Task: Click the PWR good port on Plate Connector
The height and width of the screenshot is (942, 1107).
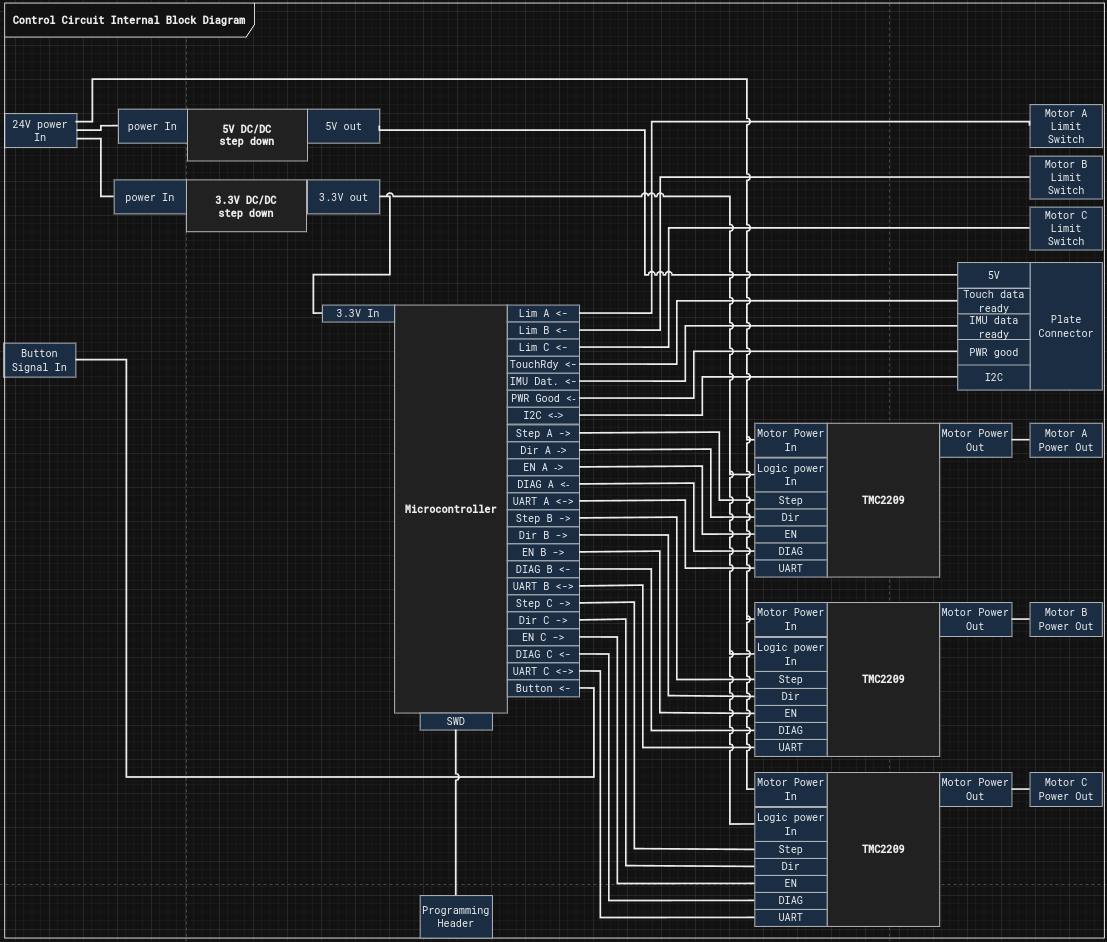Action: [993, 352]
